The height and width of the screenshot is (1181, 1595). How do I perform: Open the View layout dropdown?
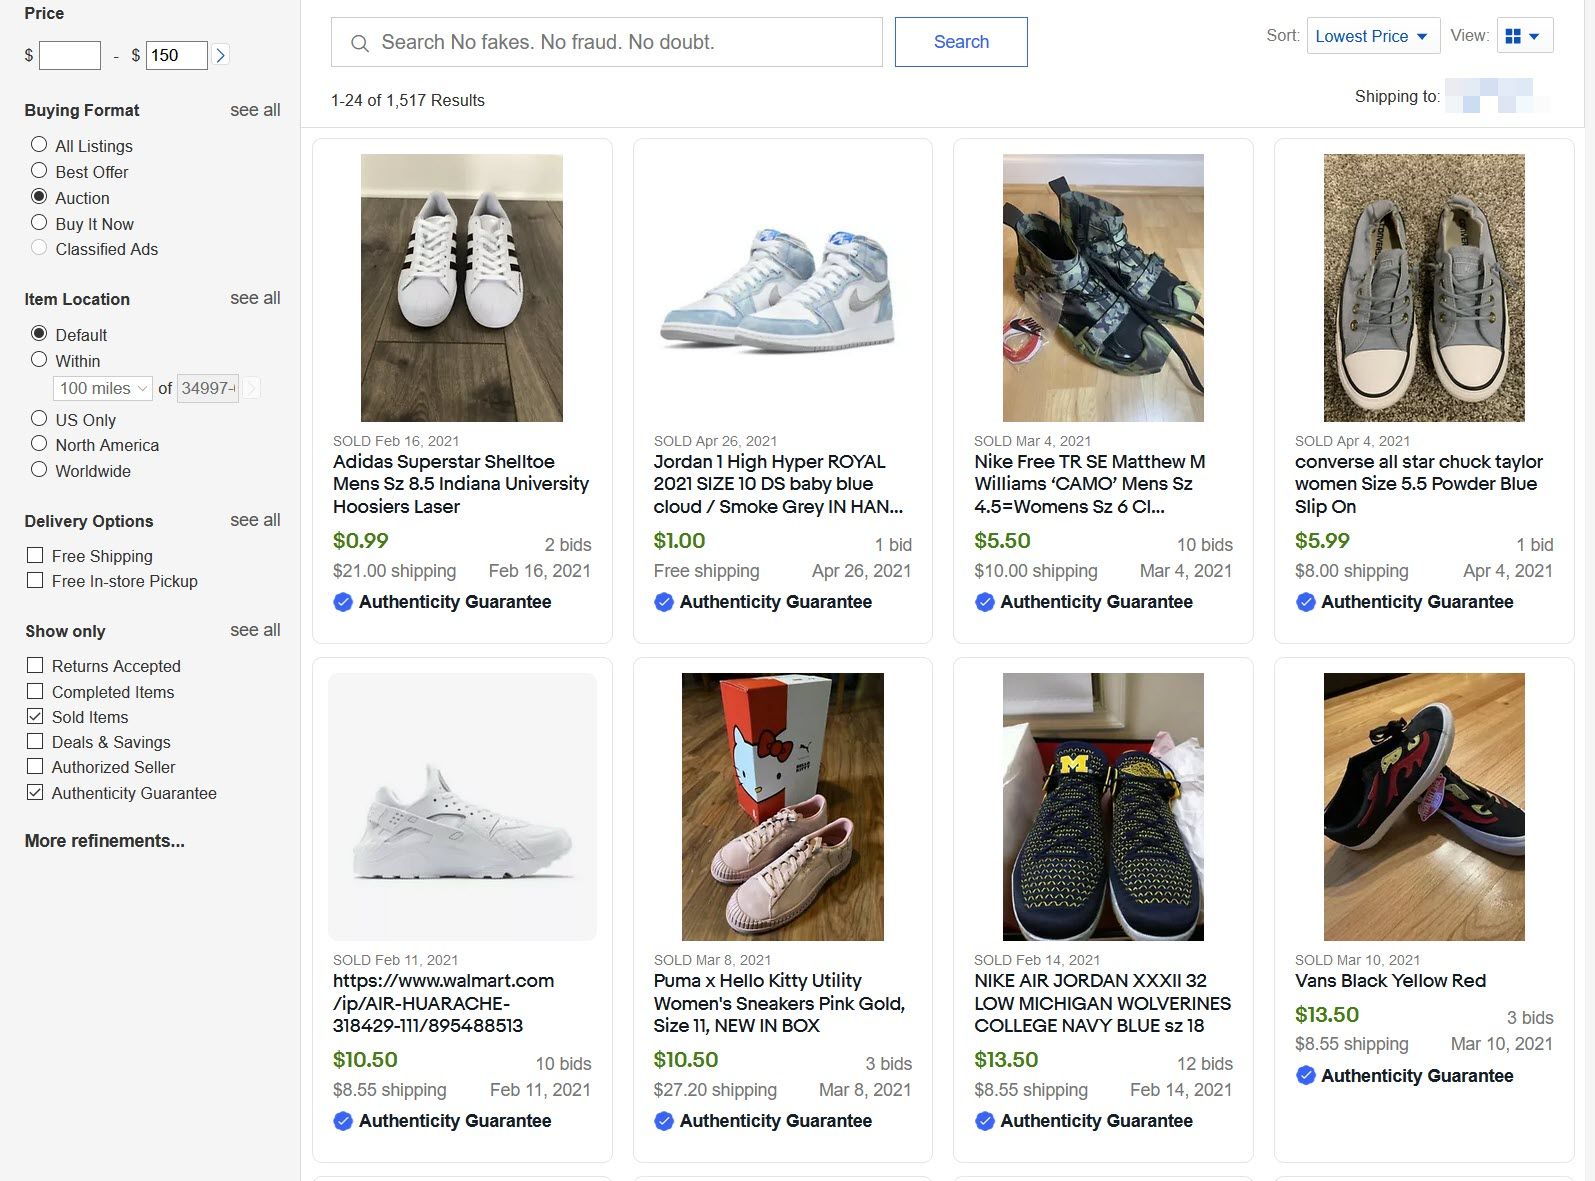click(1525, 36)
